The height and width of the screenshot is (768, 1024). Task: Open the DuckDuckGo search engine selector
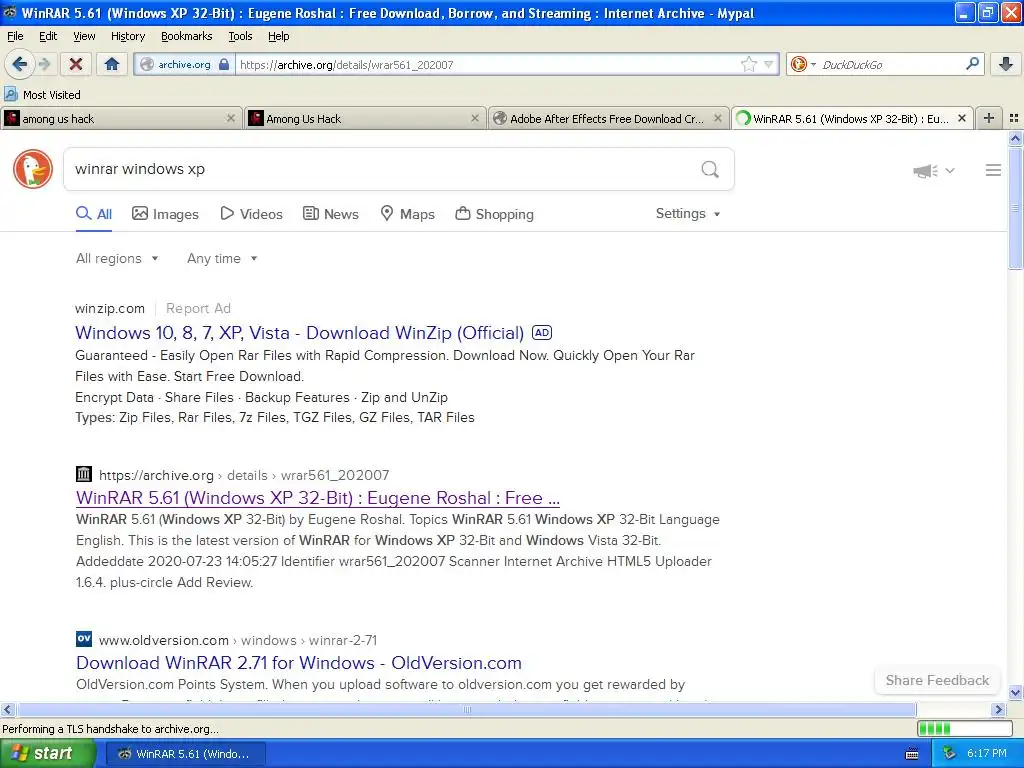click(803, 64)
